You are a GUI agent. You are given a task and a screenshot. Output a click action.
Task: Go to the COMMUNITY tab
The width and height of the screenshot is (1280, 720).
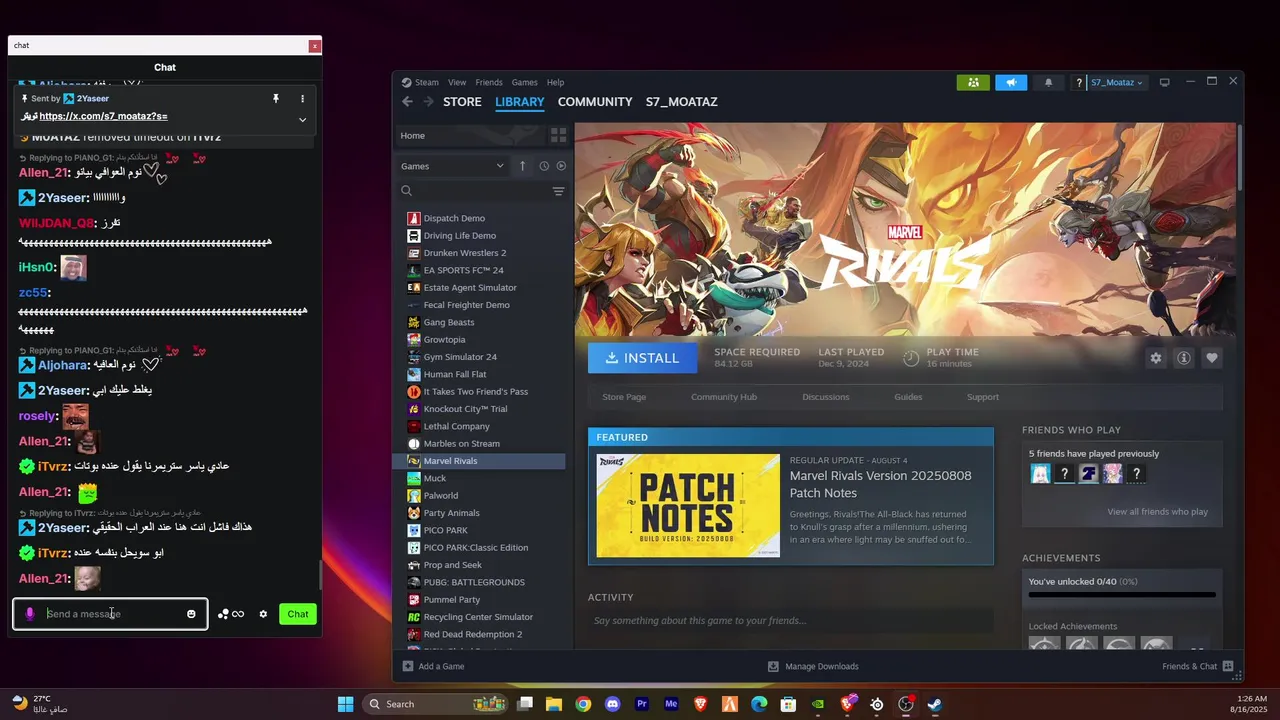595,102
